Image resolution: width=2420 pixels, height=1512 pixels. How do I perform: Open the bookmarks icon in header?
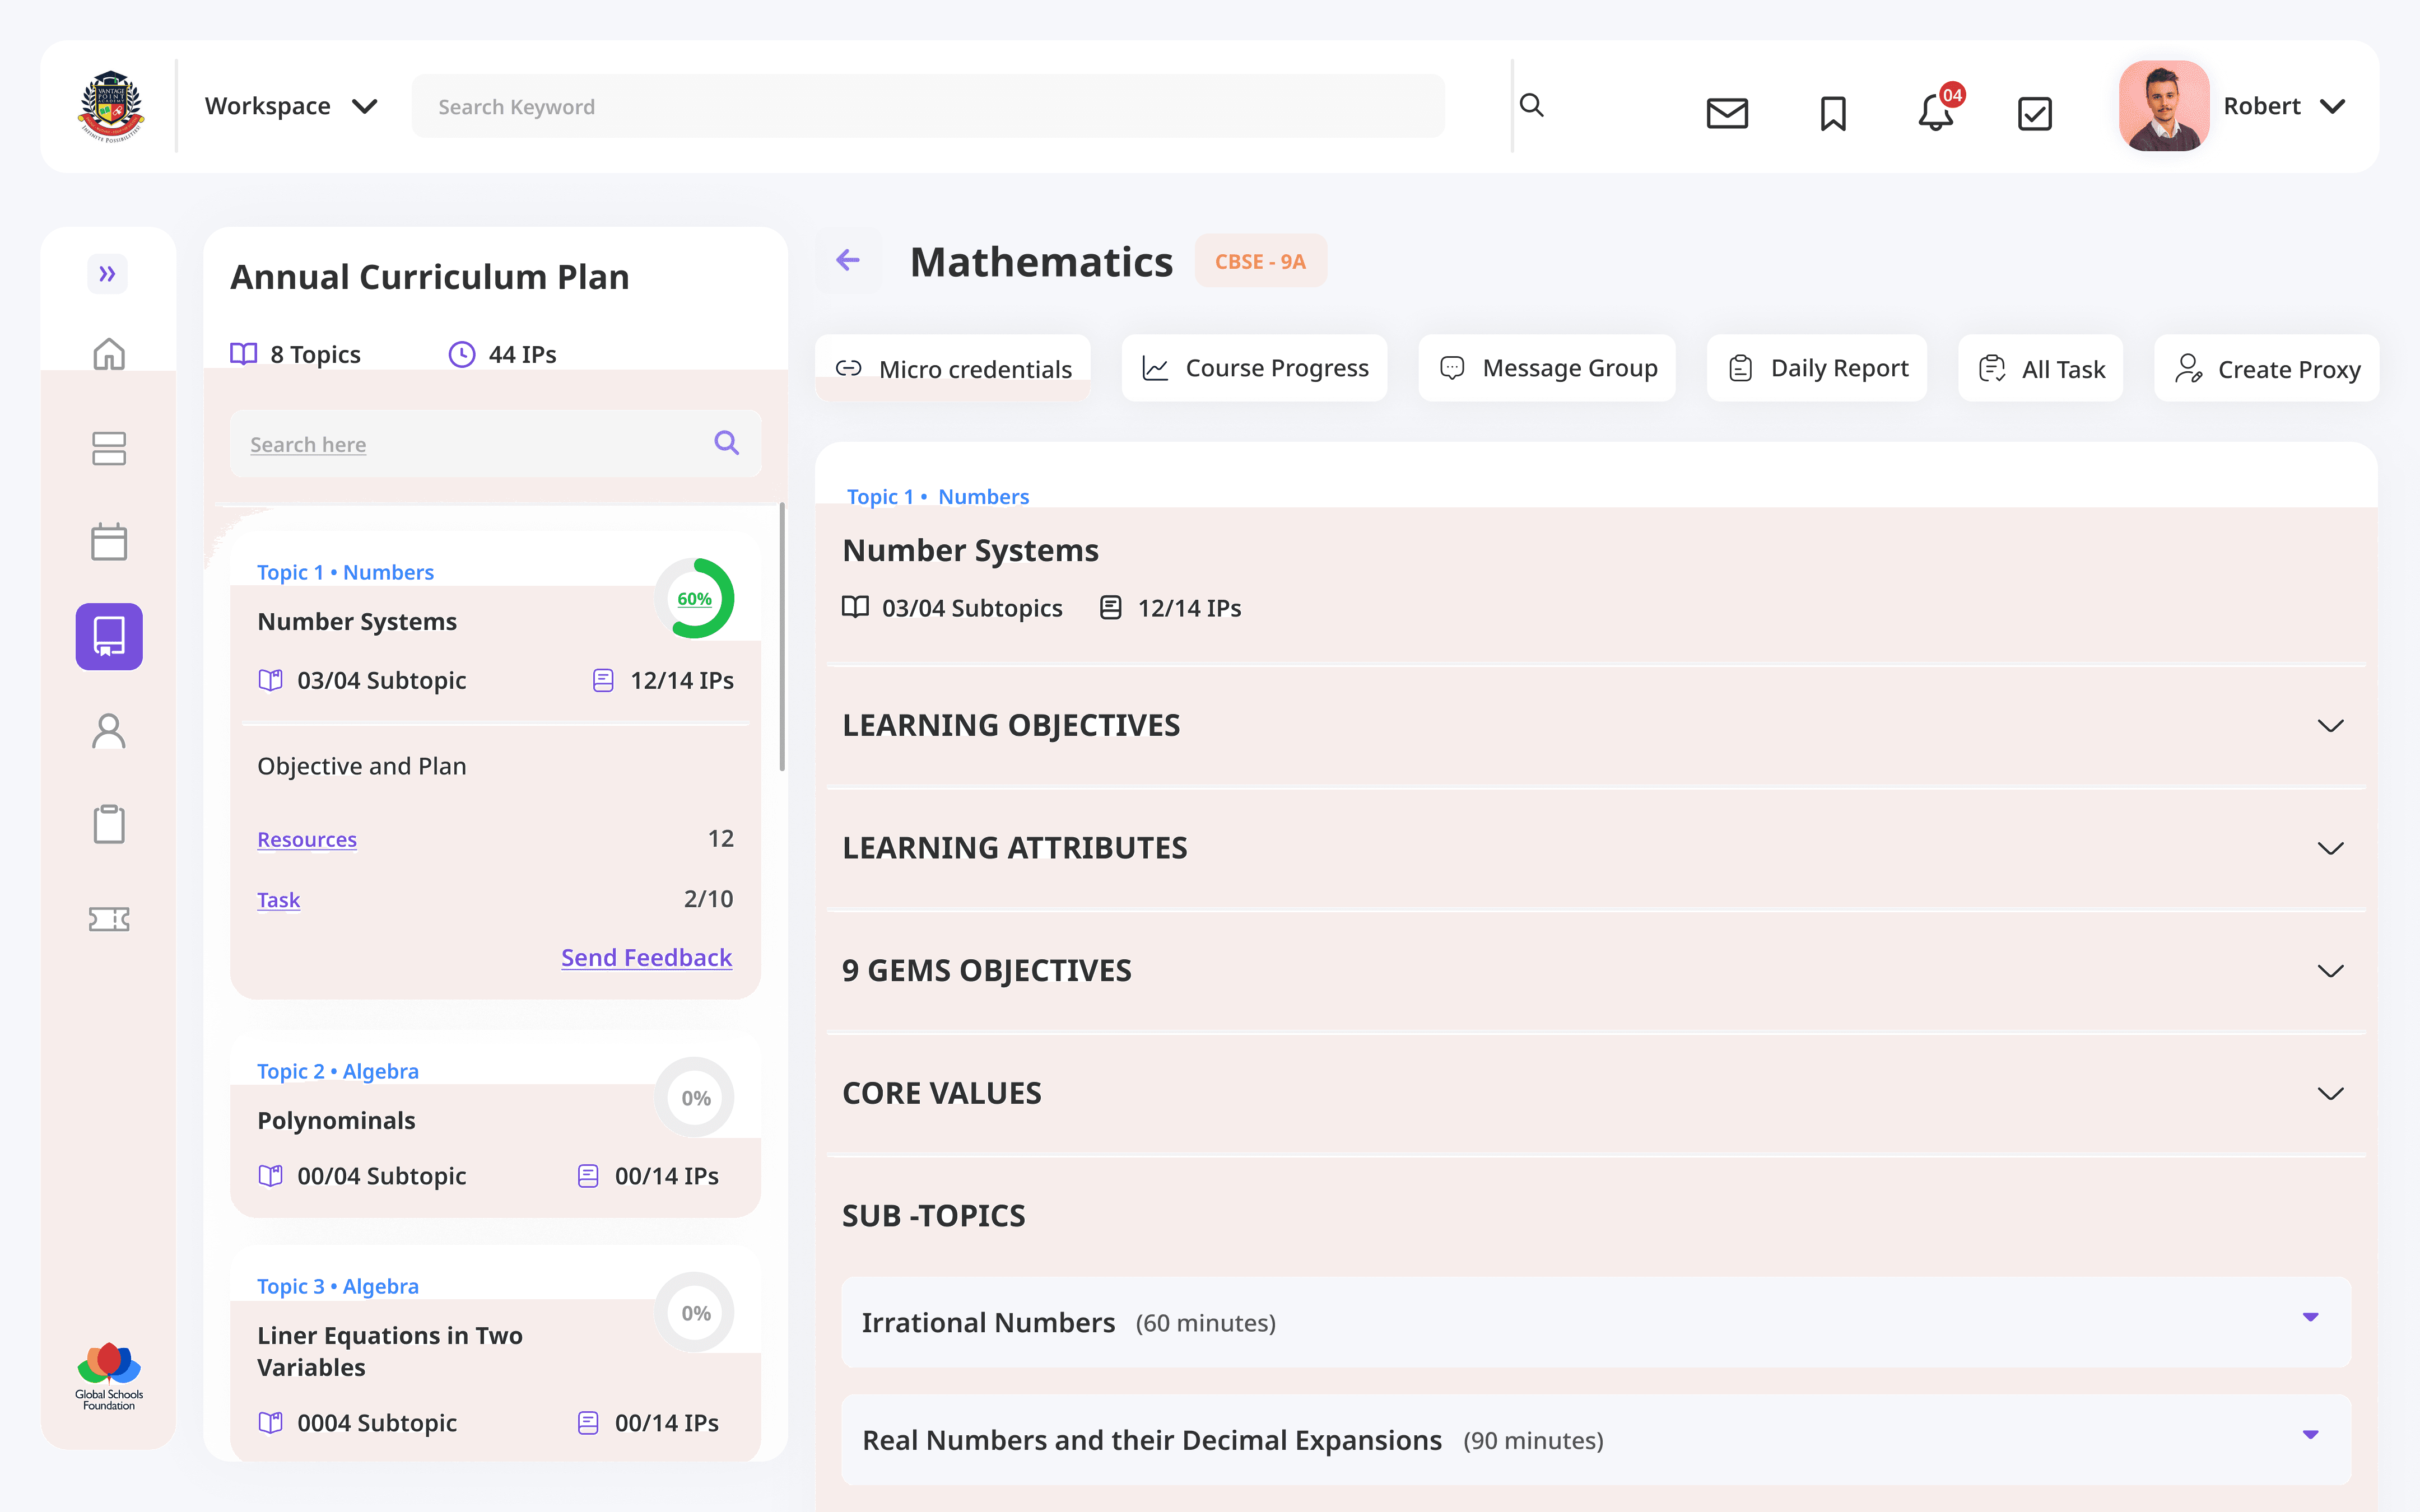(x=1832, y=113)
